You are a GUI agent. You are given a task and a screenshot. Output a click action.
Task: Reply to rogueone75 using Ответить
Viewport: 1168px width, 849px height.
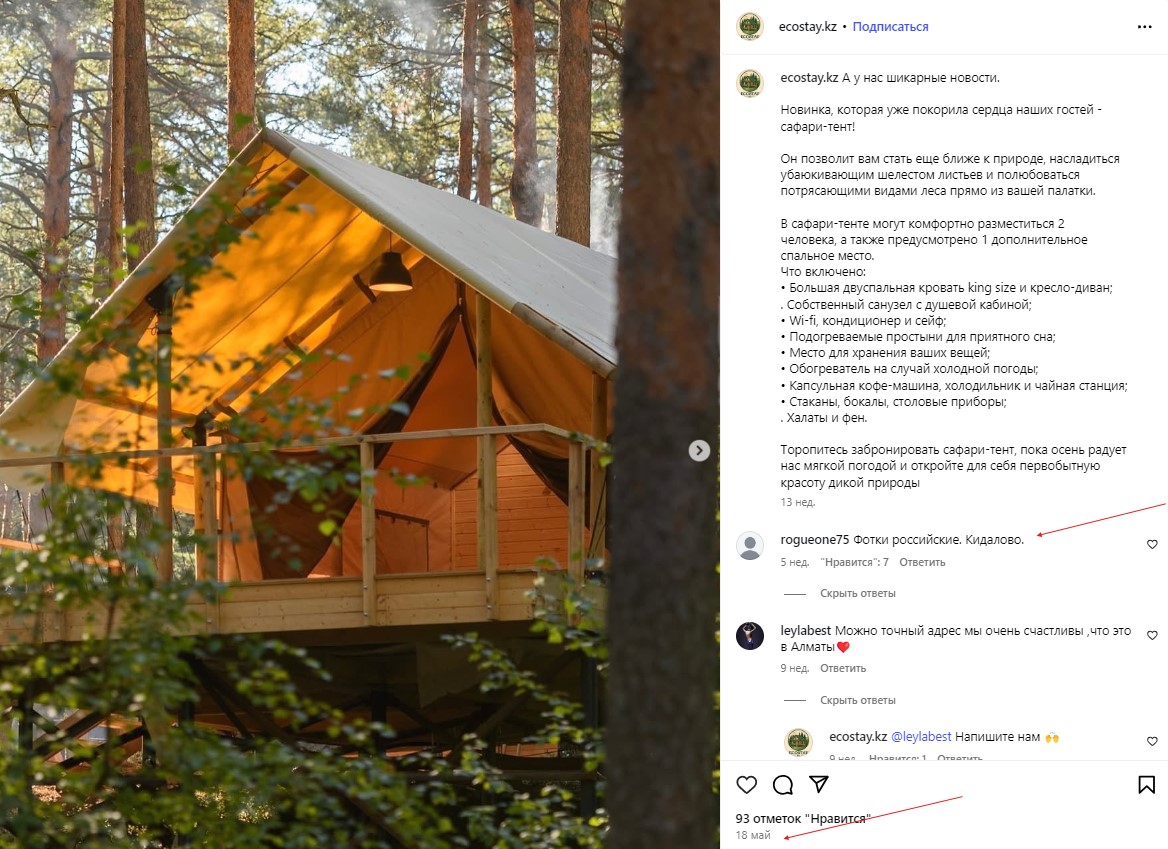(x=922, y=562)
